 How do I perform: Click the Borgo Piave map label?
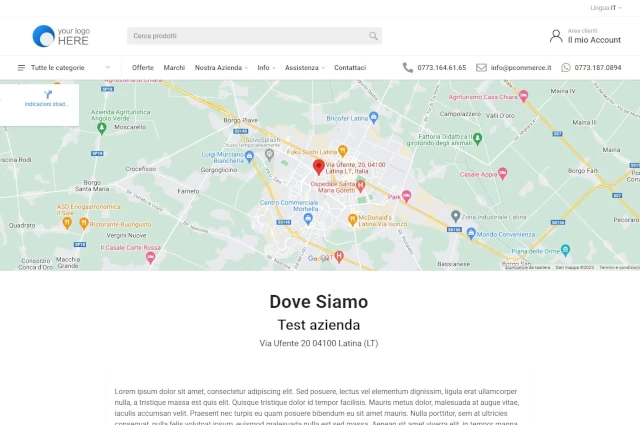[x=240, y=120]
